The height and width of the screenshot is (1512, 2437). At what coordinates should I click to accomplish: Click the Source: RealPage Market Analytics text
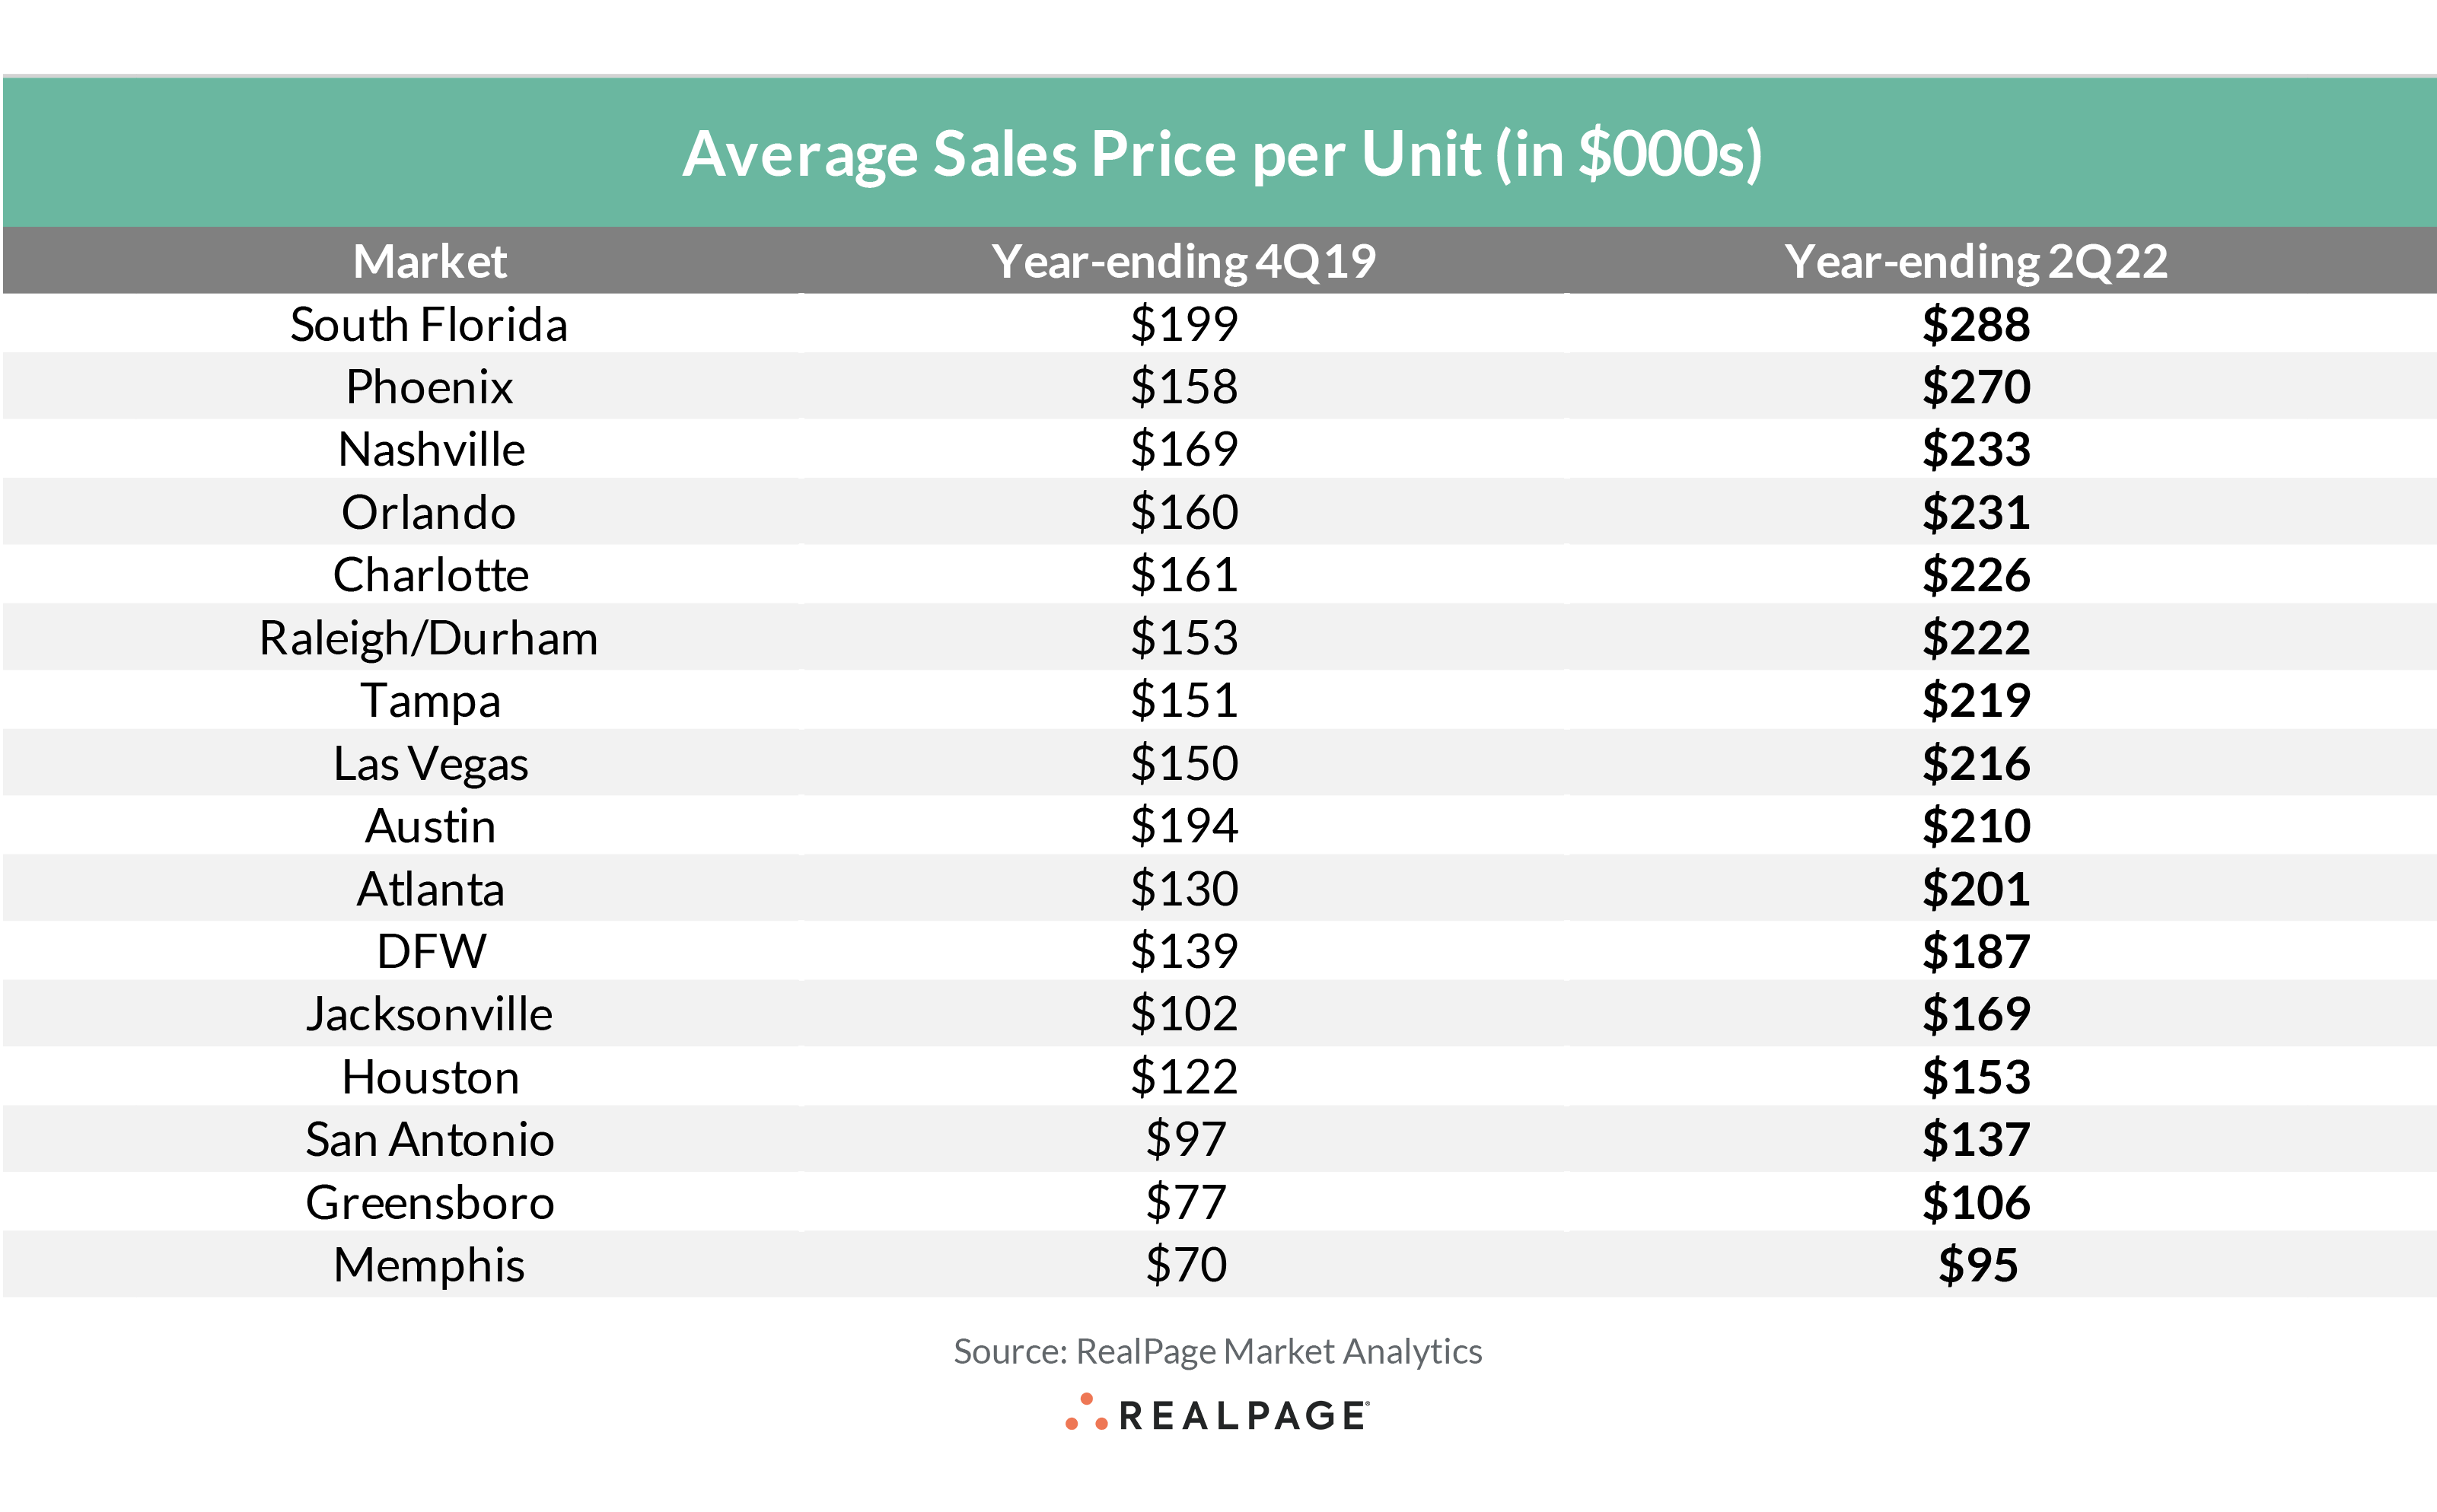click(x=1217, y=1351)
